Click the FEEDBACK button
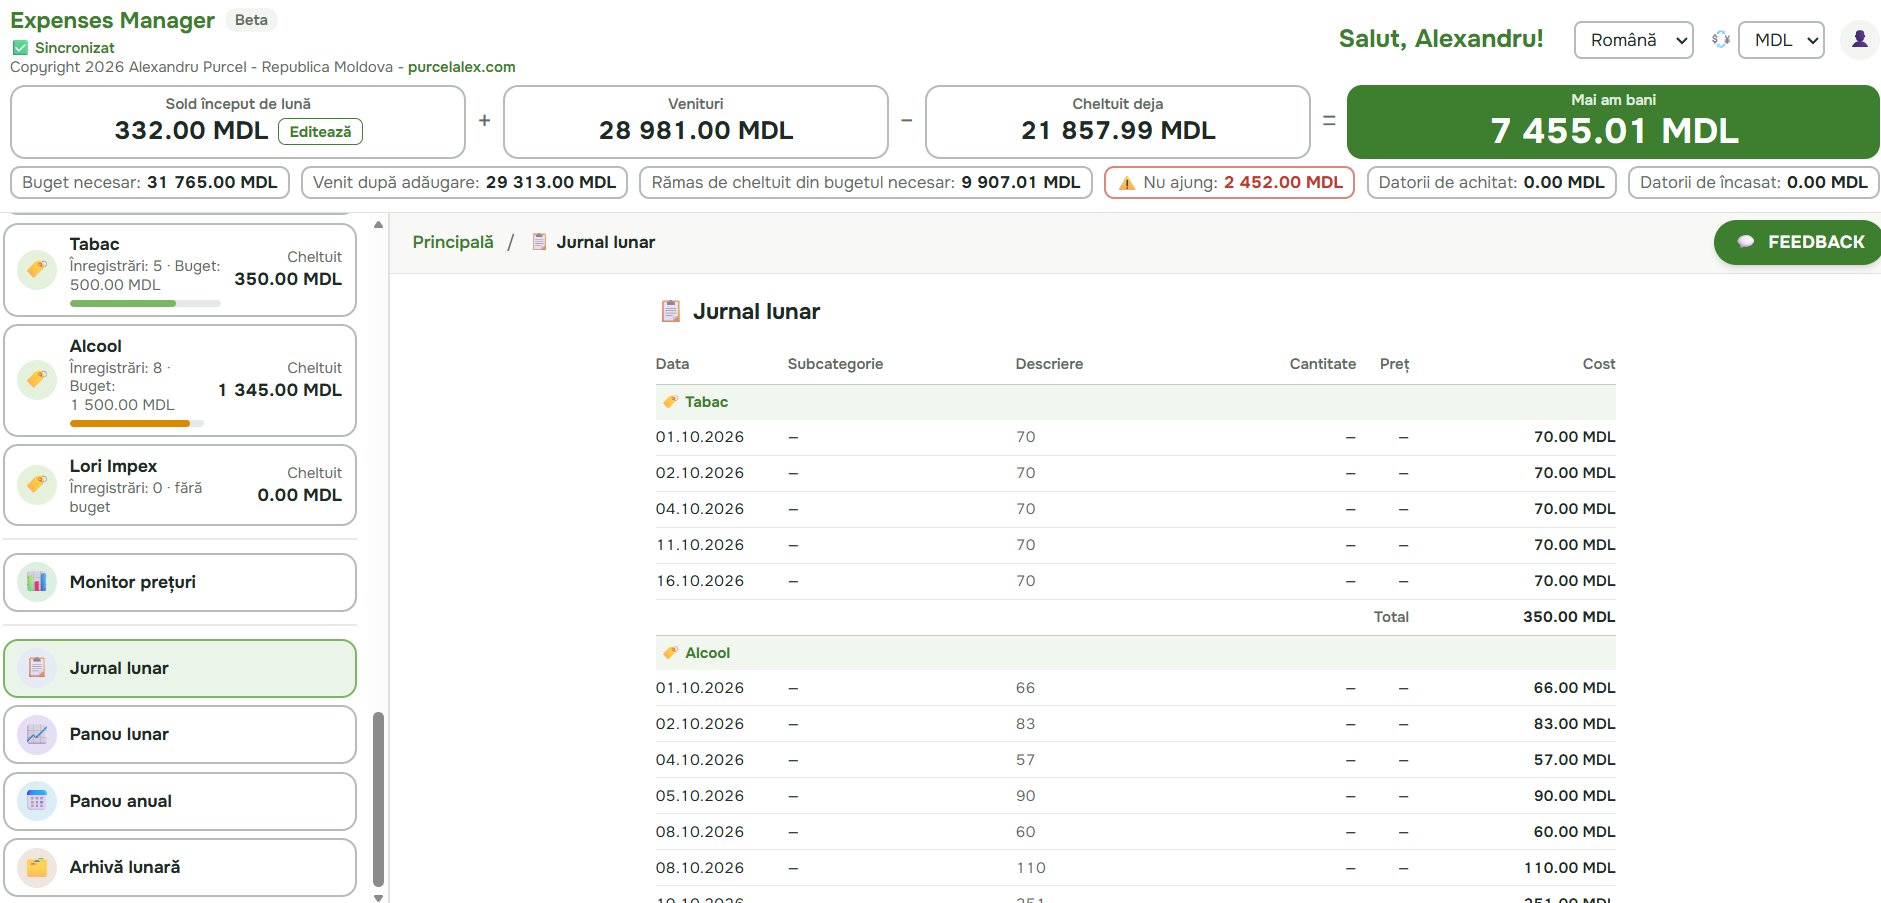 (x=1797, y=242)
